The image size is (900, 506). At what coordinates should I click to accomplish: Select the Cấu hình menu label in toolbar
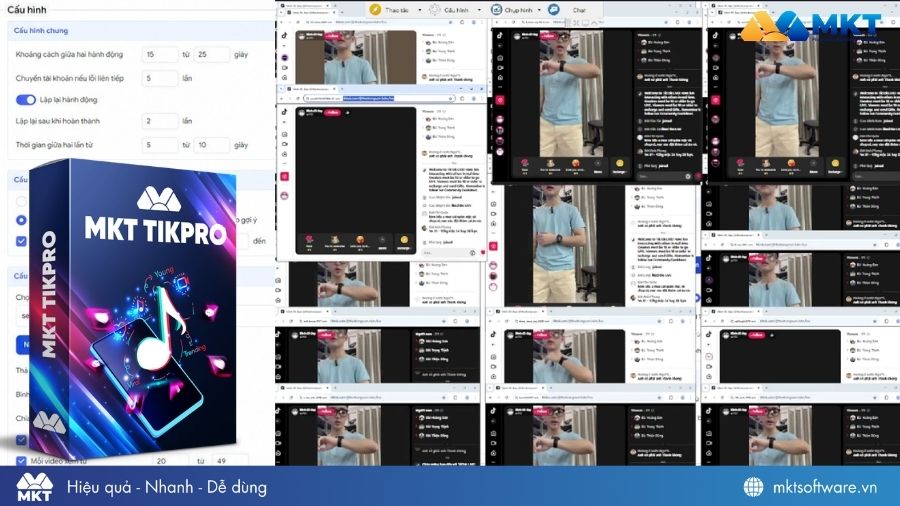coord(456,10)
